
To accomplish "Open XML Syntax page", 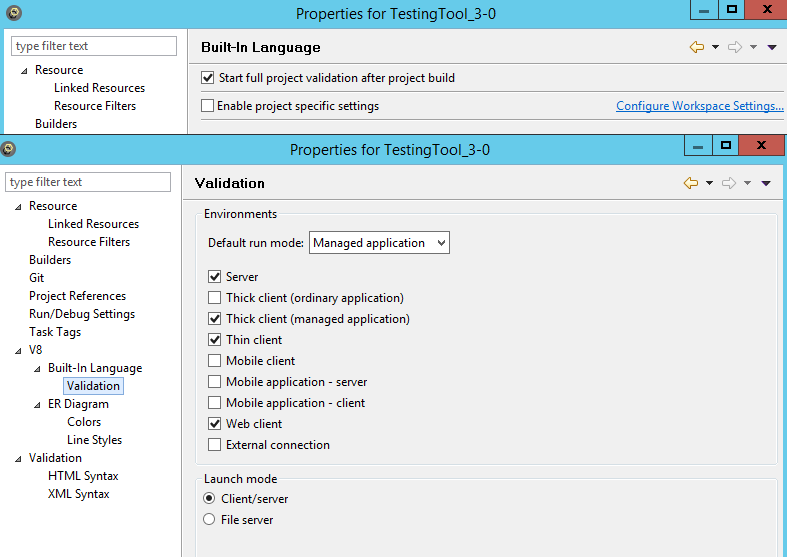I will (x=78, y=494).
